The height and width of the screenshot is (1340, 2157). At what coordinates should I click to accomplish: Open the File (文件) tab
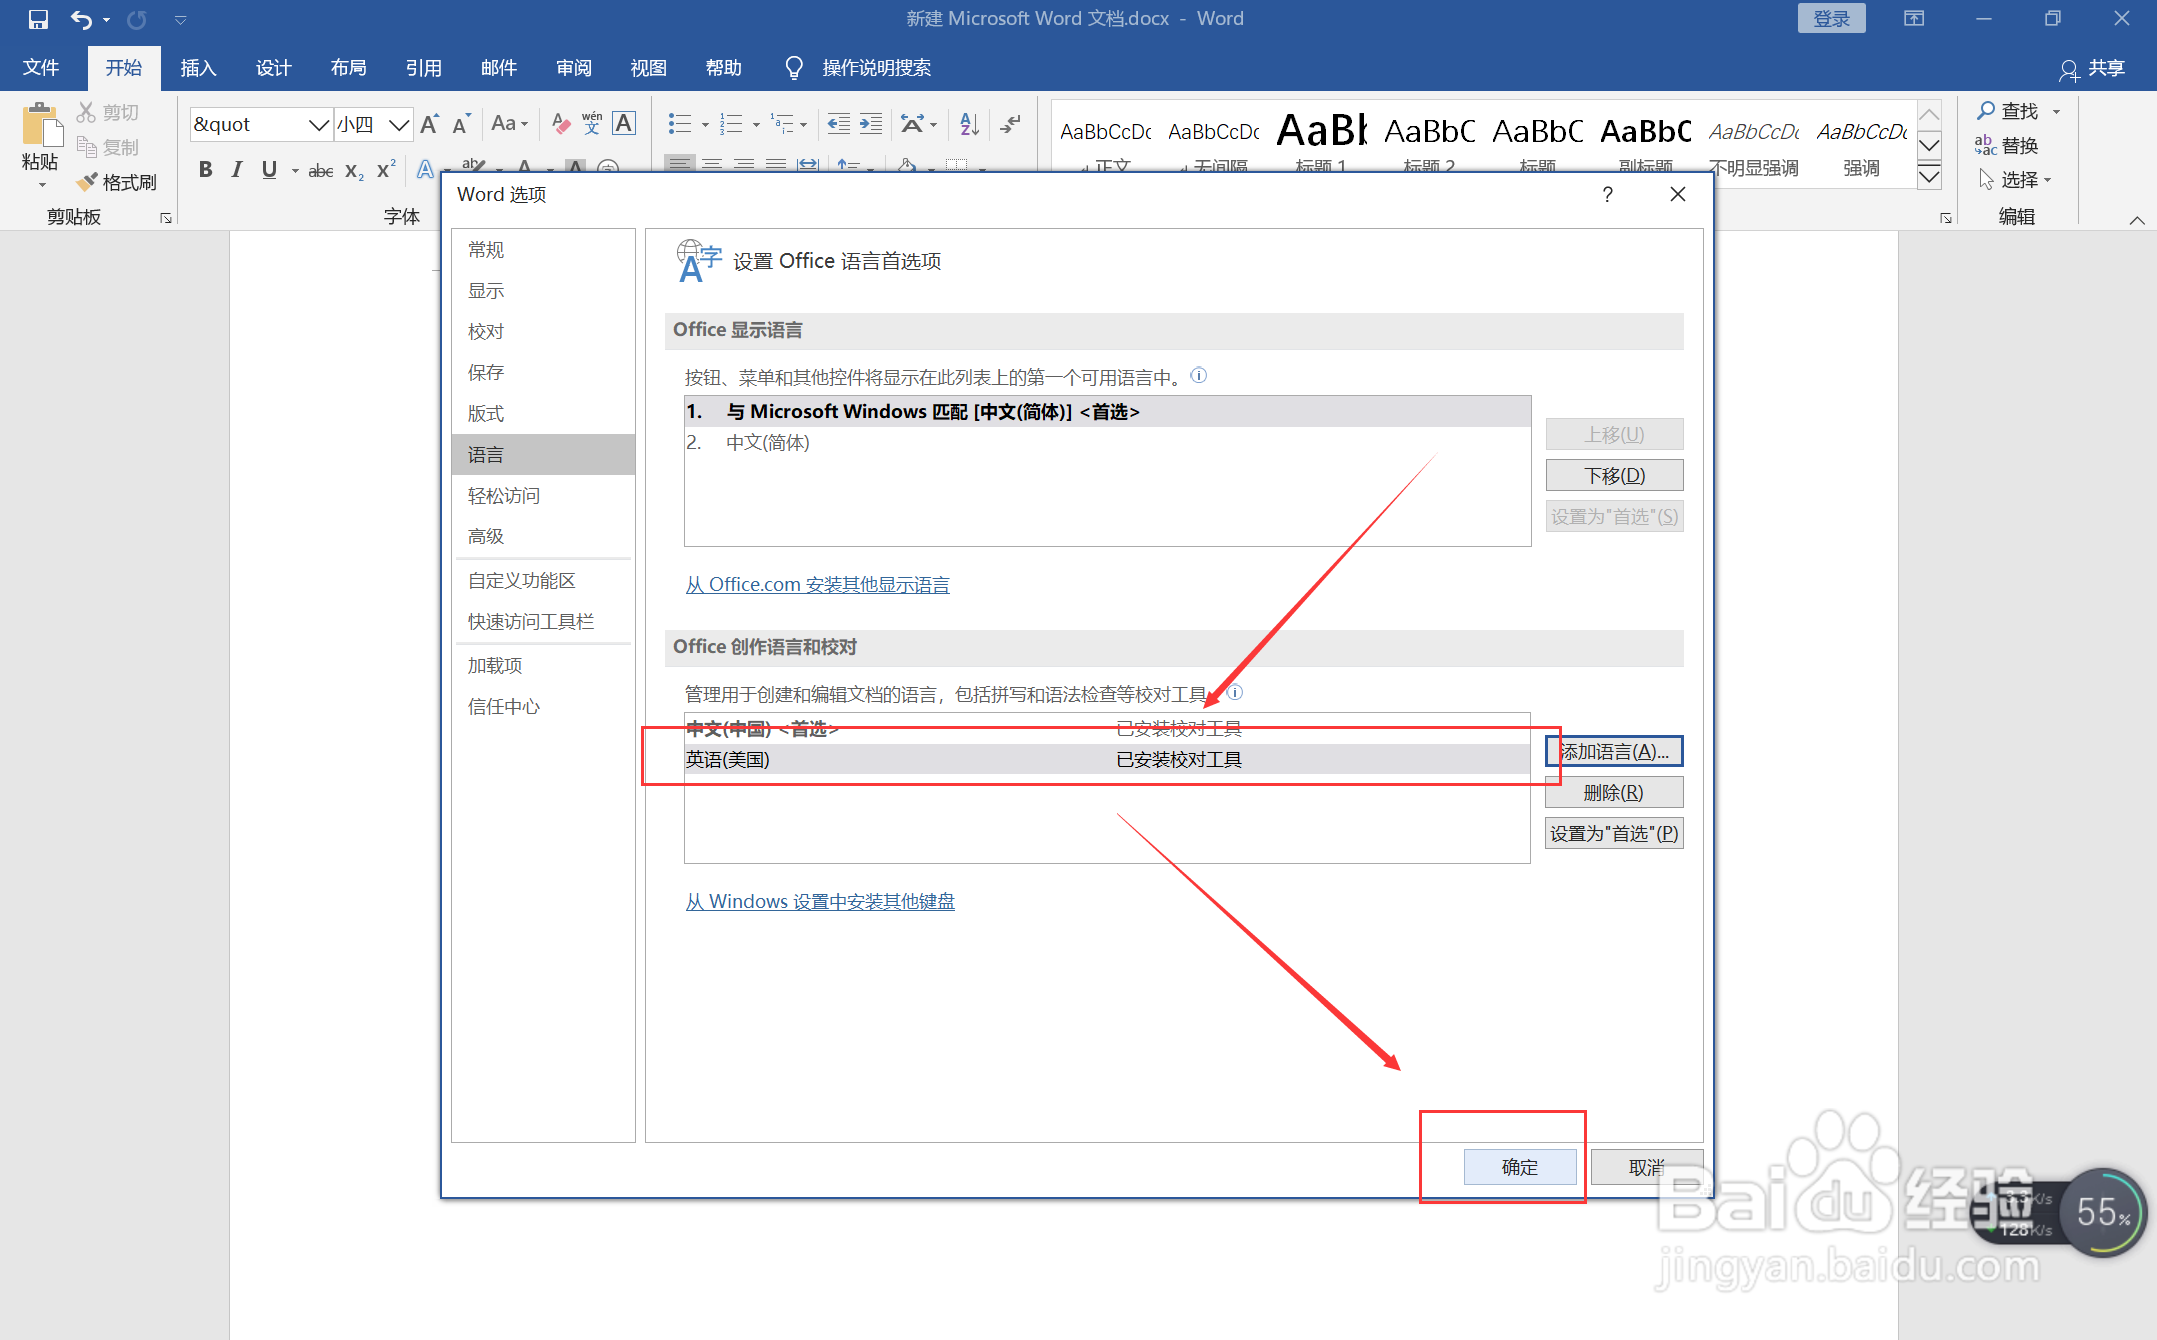(41, 68)
